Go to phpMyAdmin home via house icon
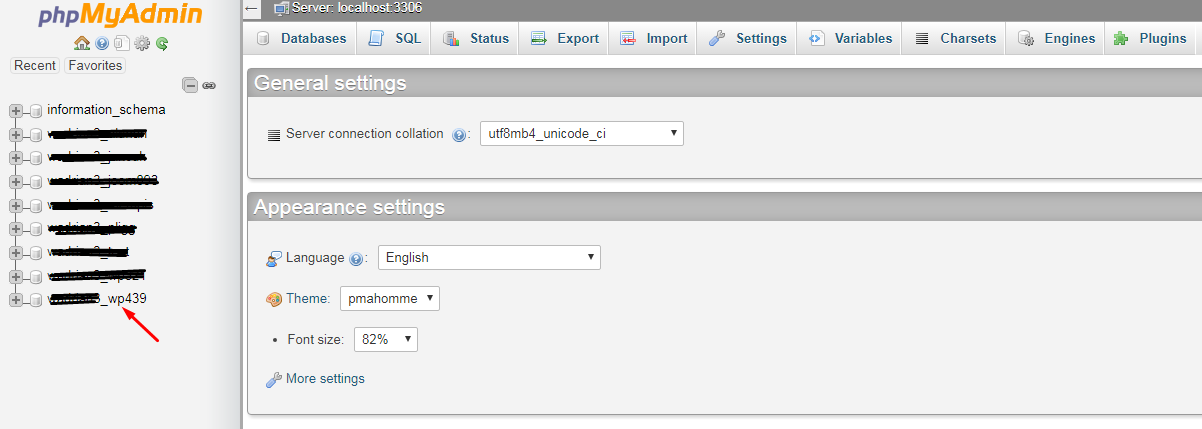 tap(82, 44)
